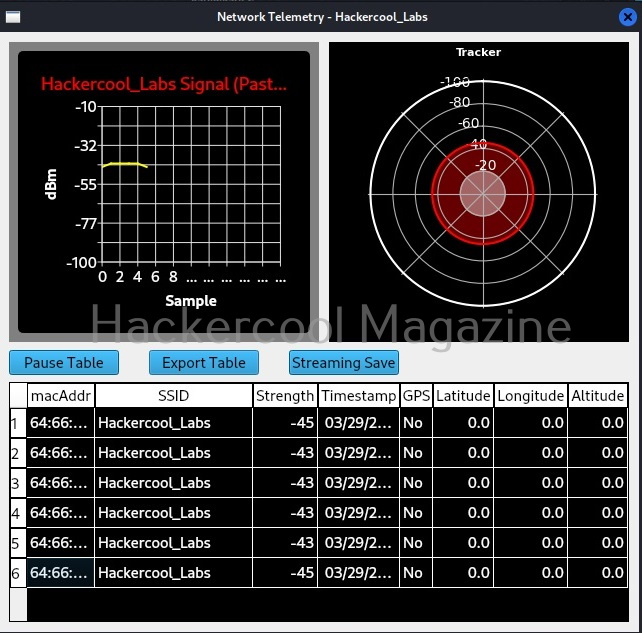
Task: Click the table corner select-all cell
Action: pyautogui.click(x=18, y=396)
